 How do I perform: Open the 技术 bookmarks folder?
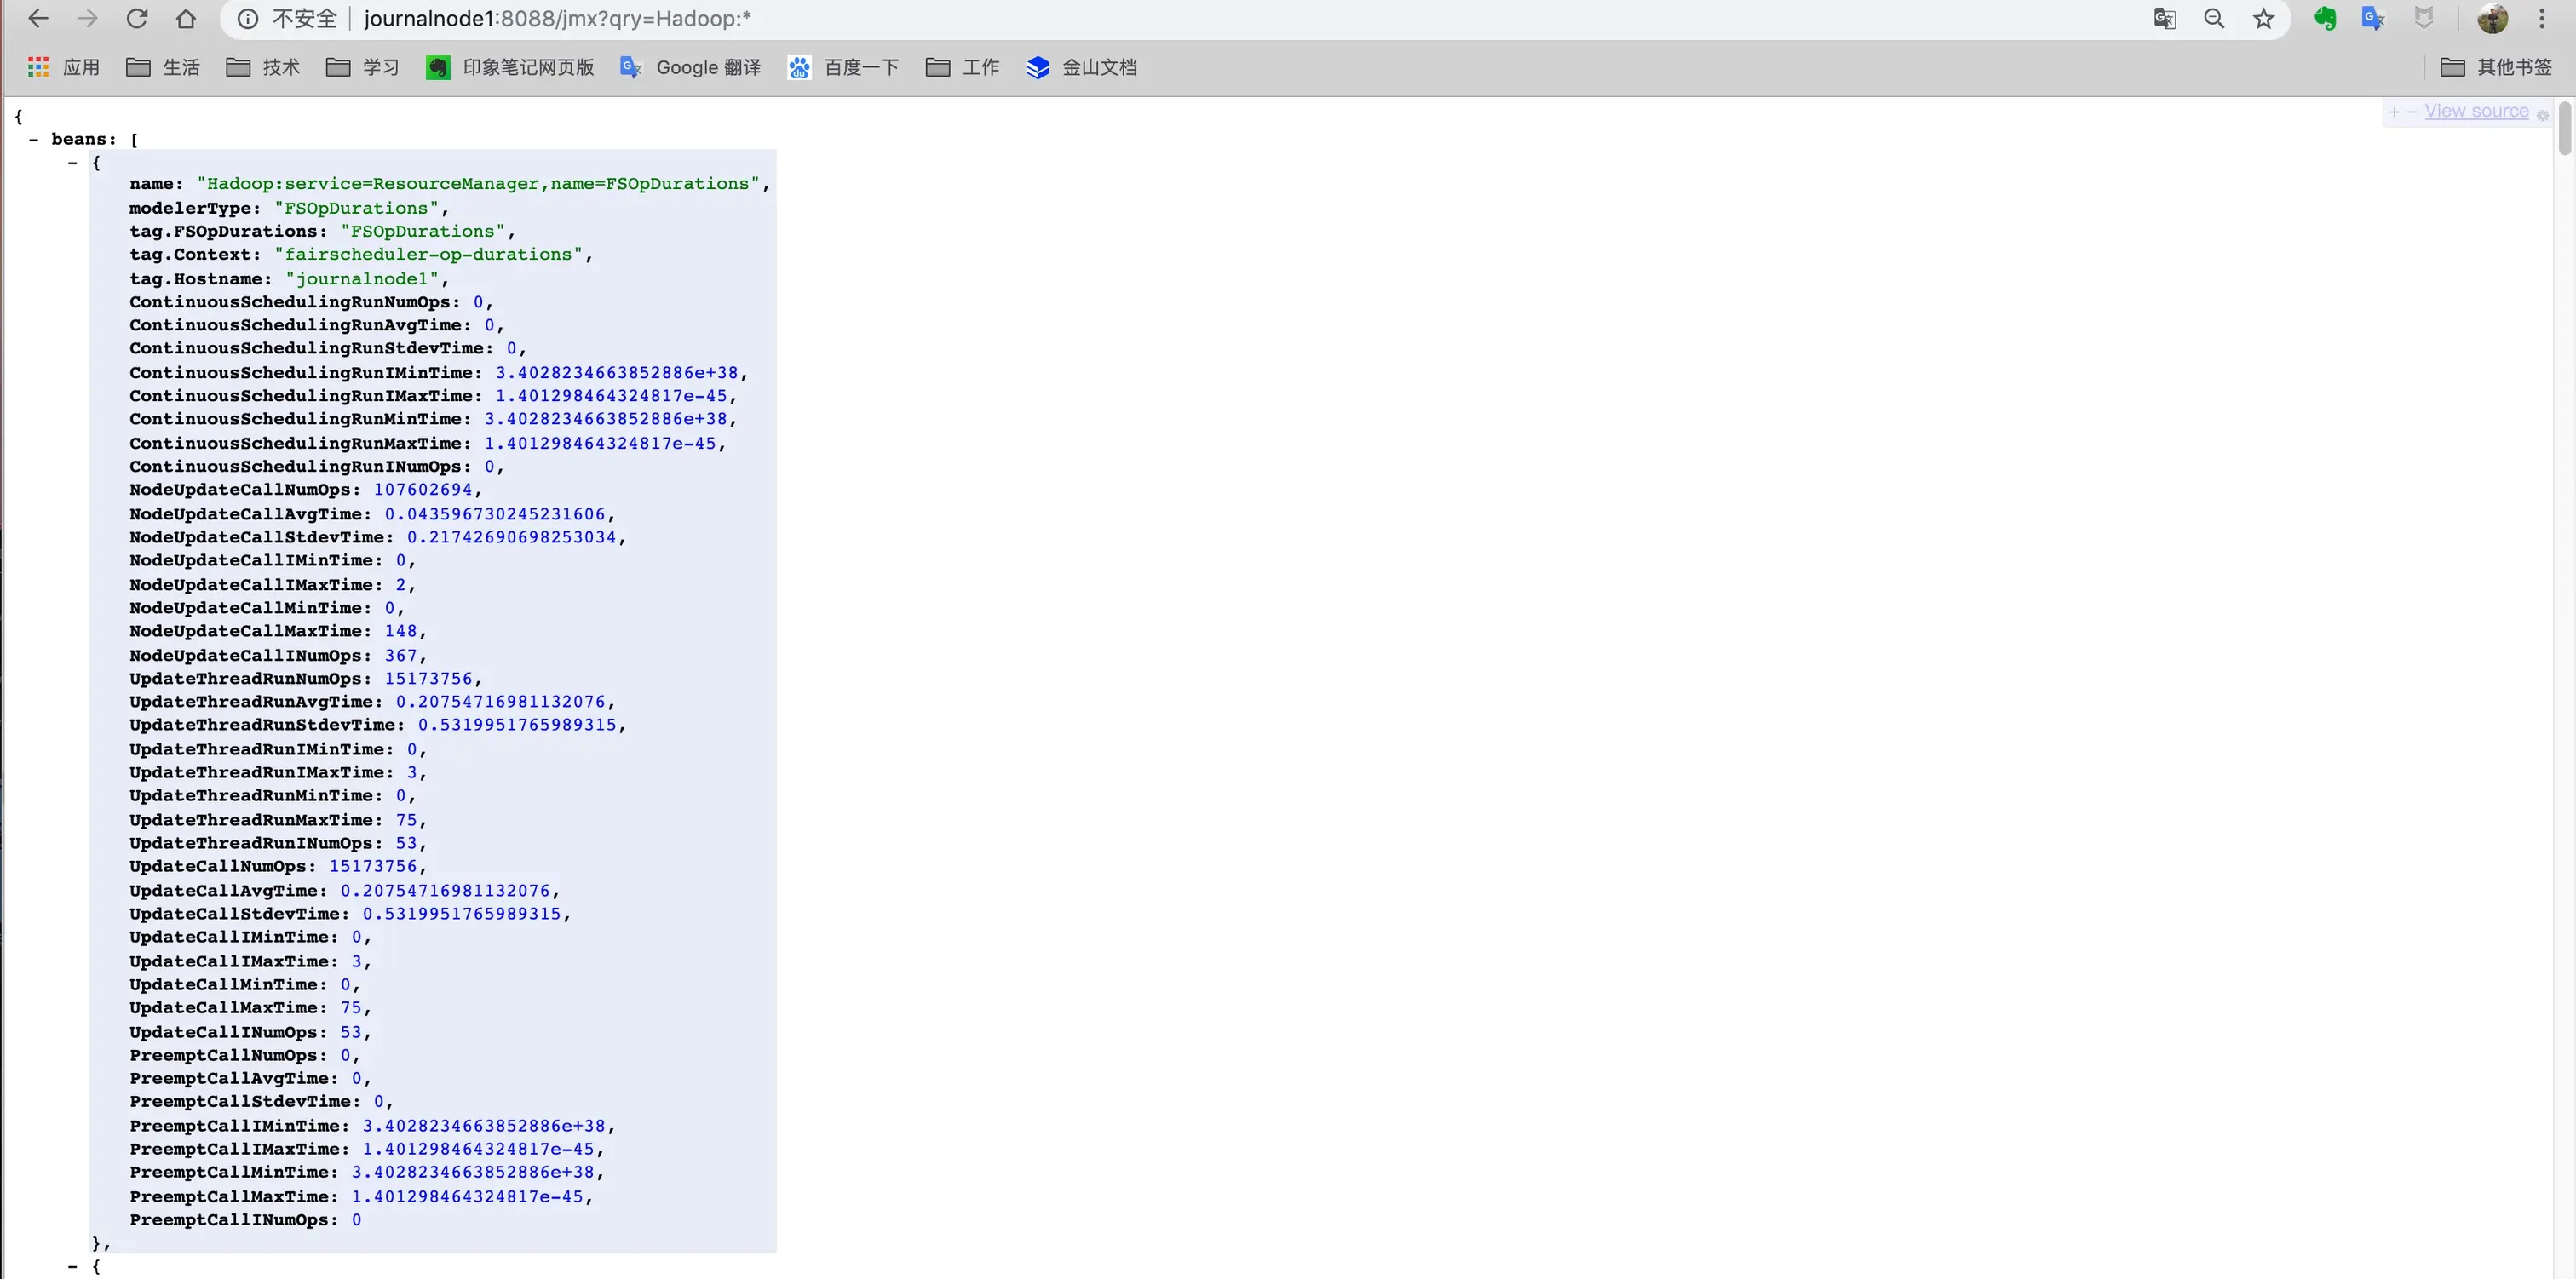(x=263, y=67)
